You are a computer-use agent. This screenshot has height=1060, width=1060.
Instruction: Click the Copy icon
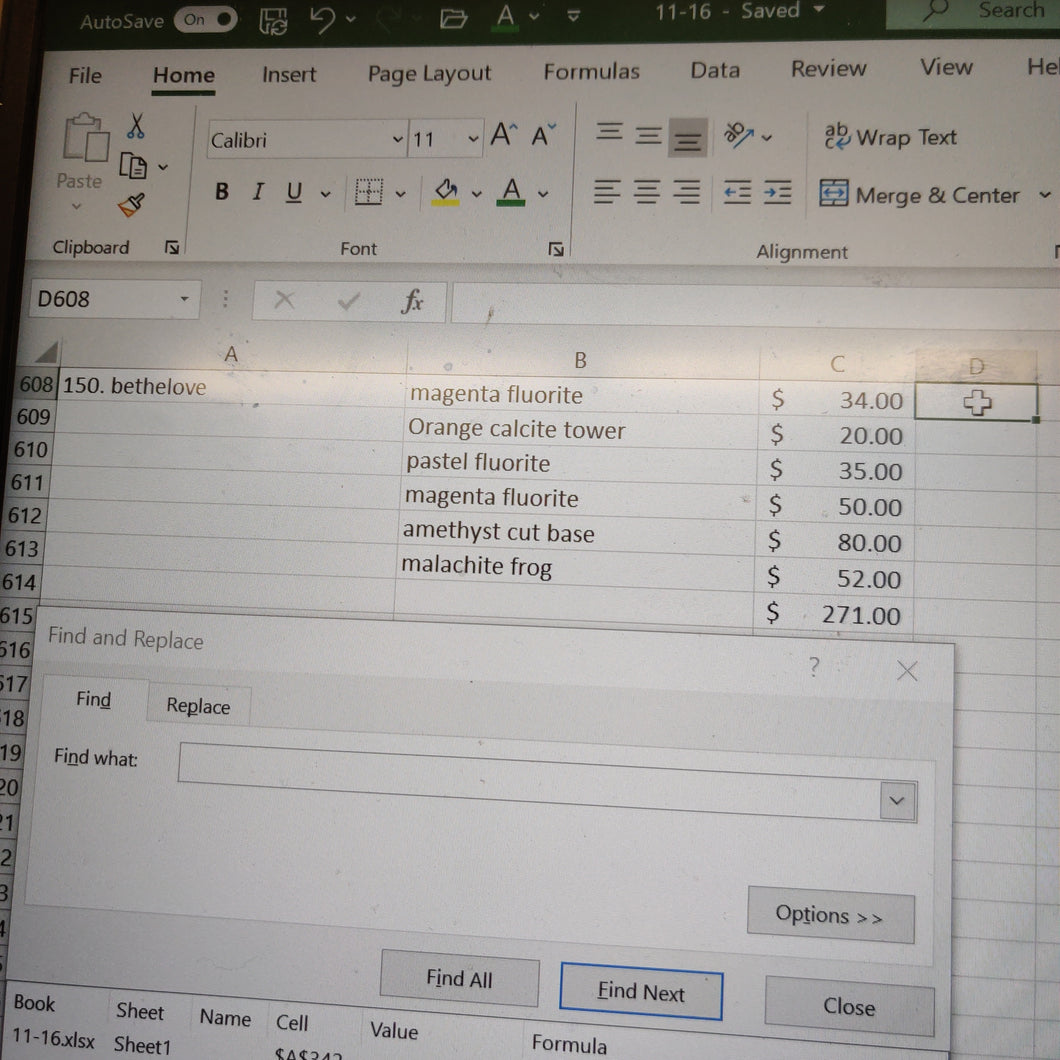coord(133,166)
